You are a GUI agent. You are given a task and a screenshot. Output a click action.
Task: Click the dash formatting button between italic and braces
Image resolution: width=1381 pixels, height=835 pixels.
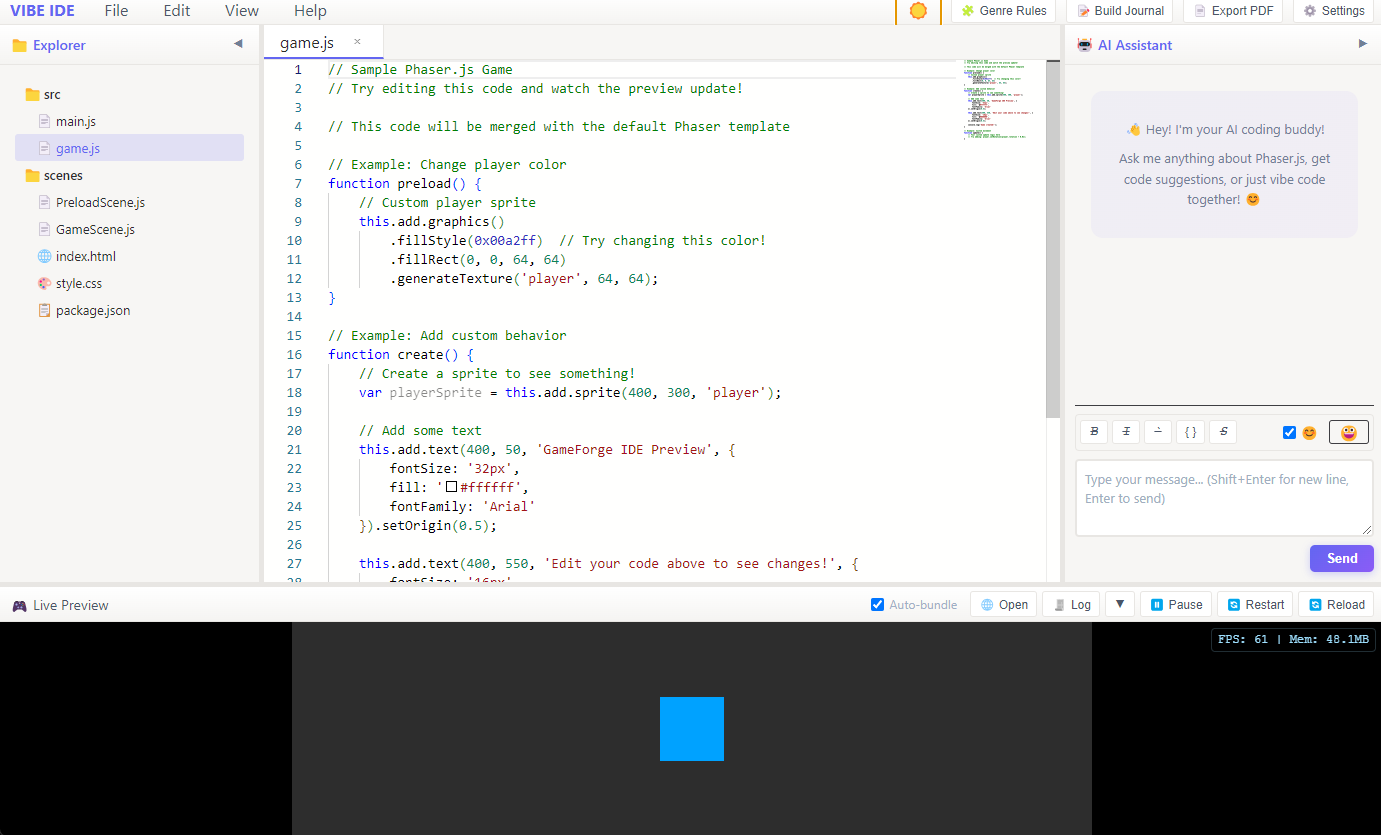coord(1158,432)
